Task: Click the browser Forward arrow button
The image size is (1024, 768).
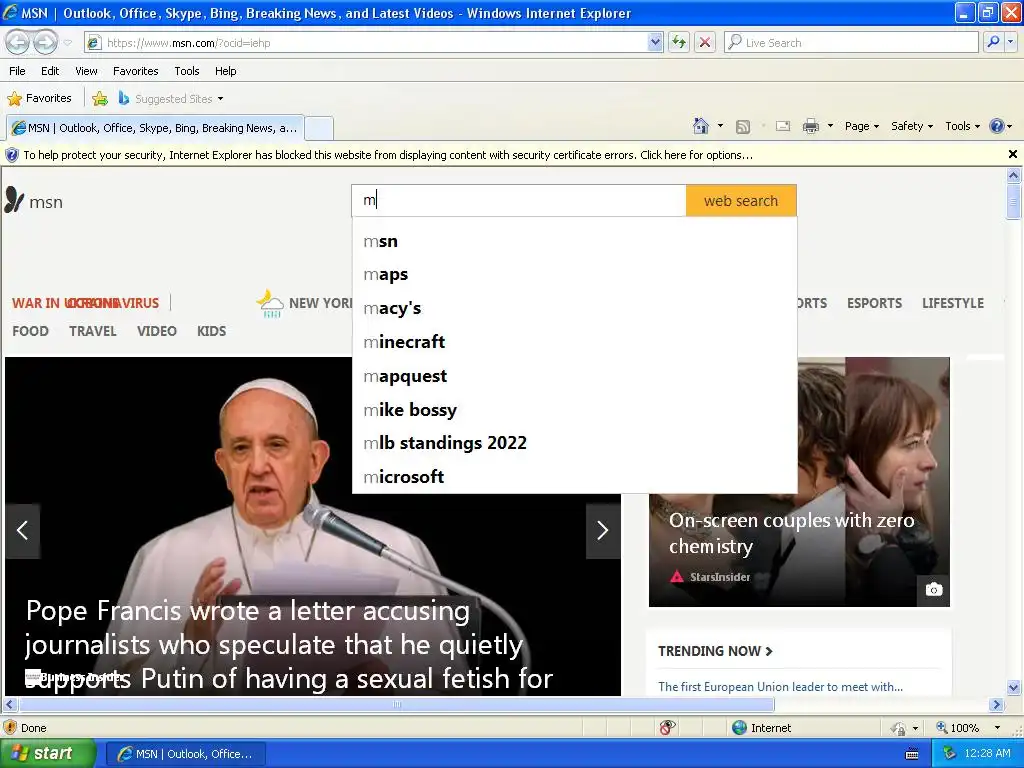Action: point(45,42)
